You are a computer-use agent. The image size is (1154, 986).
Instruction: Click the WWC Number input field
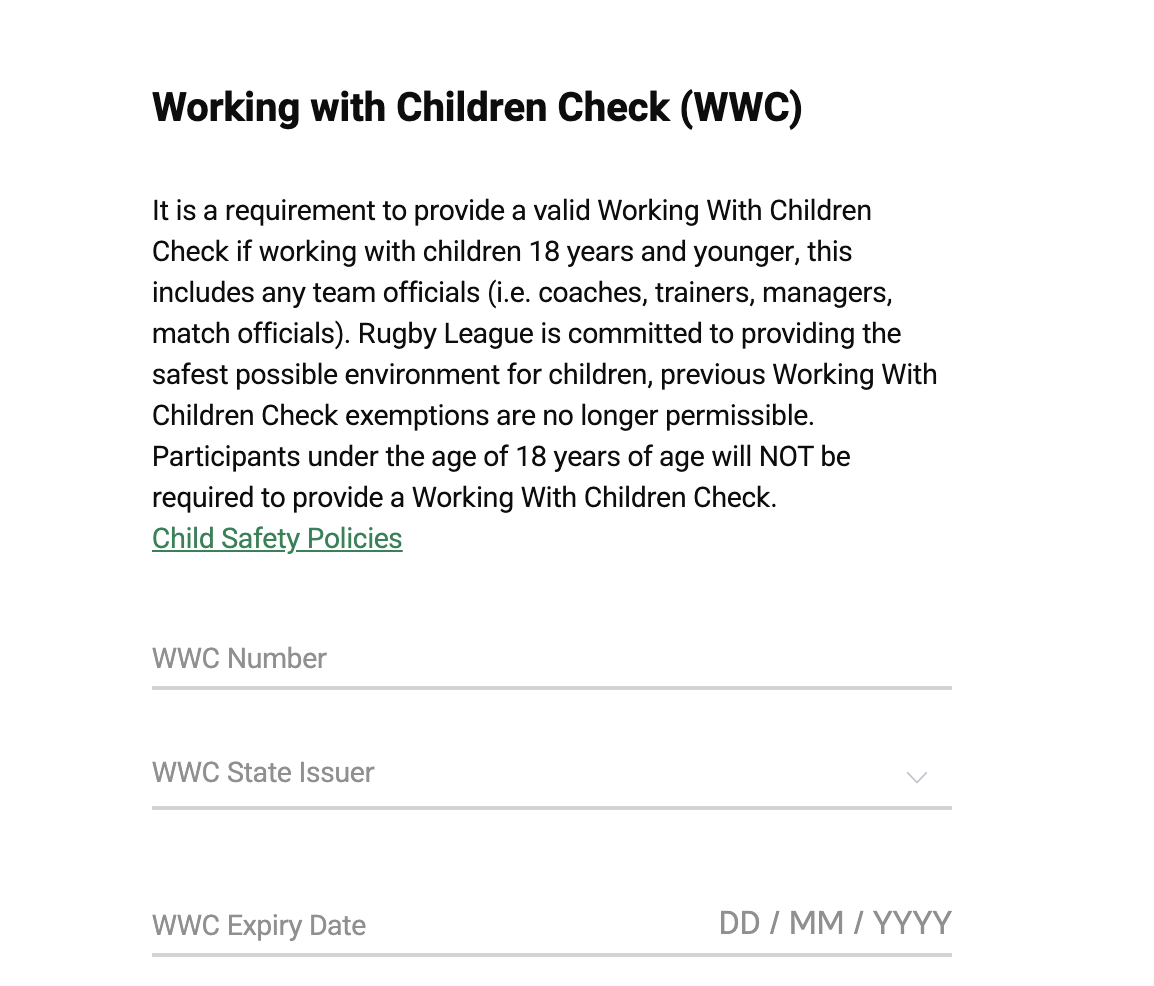[x=551, y=659]
